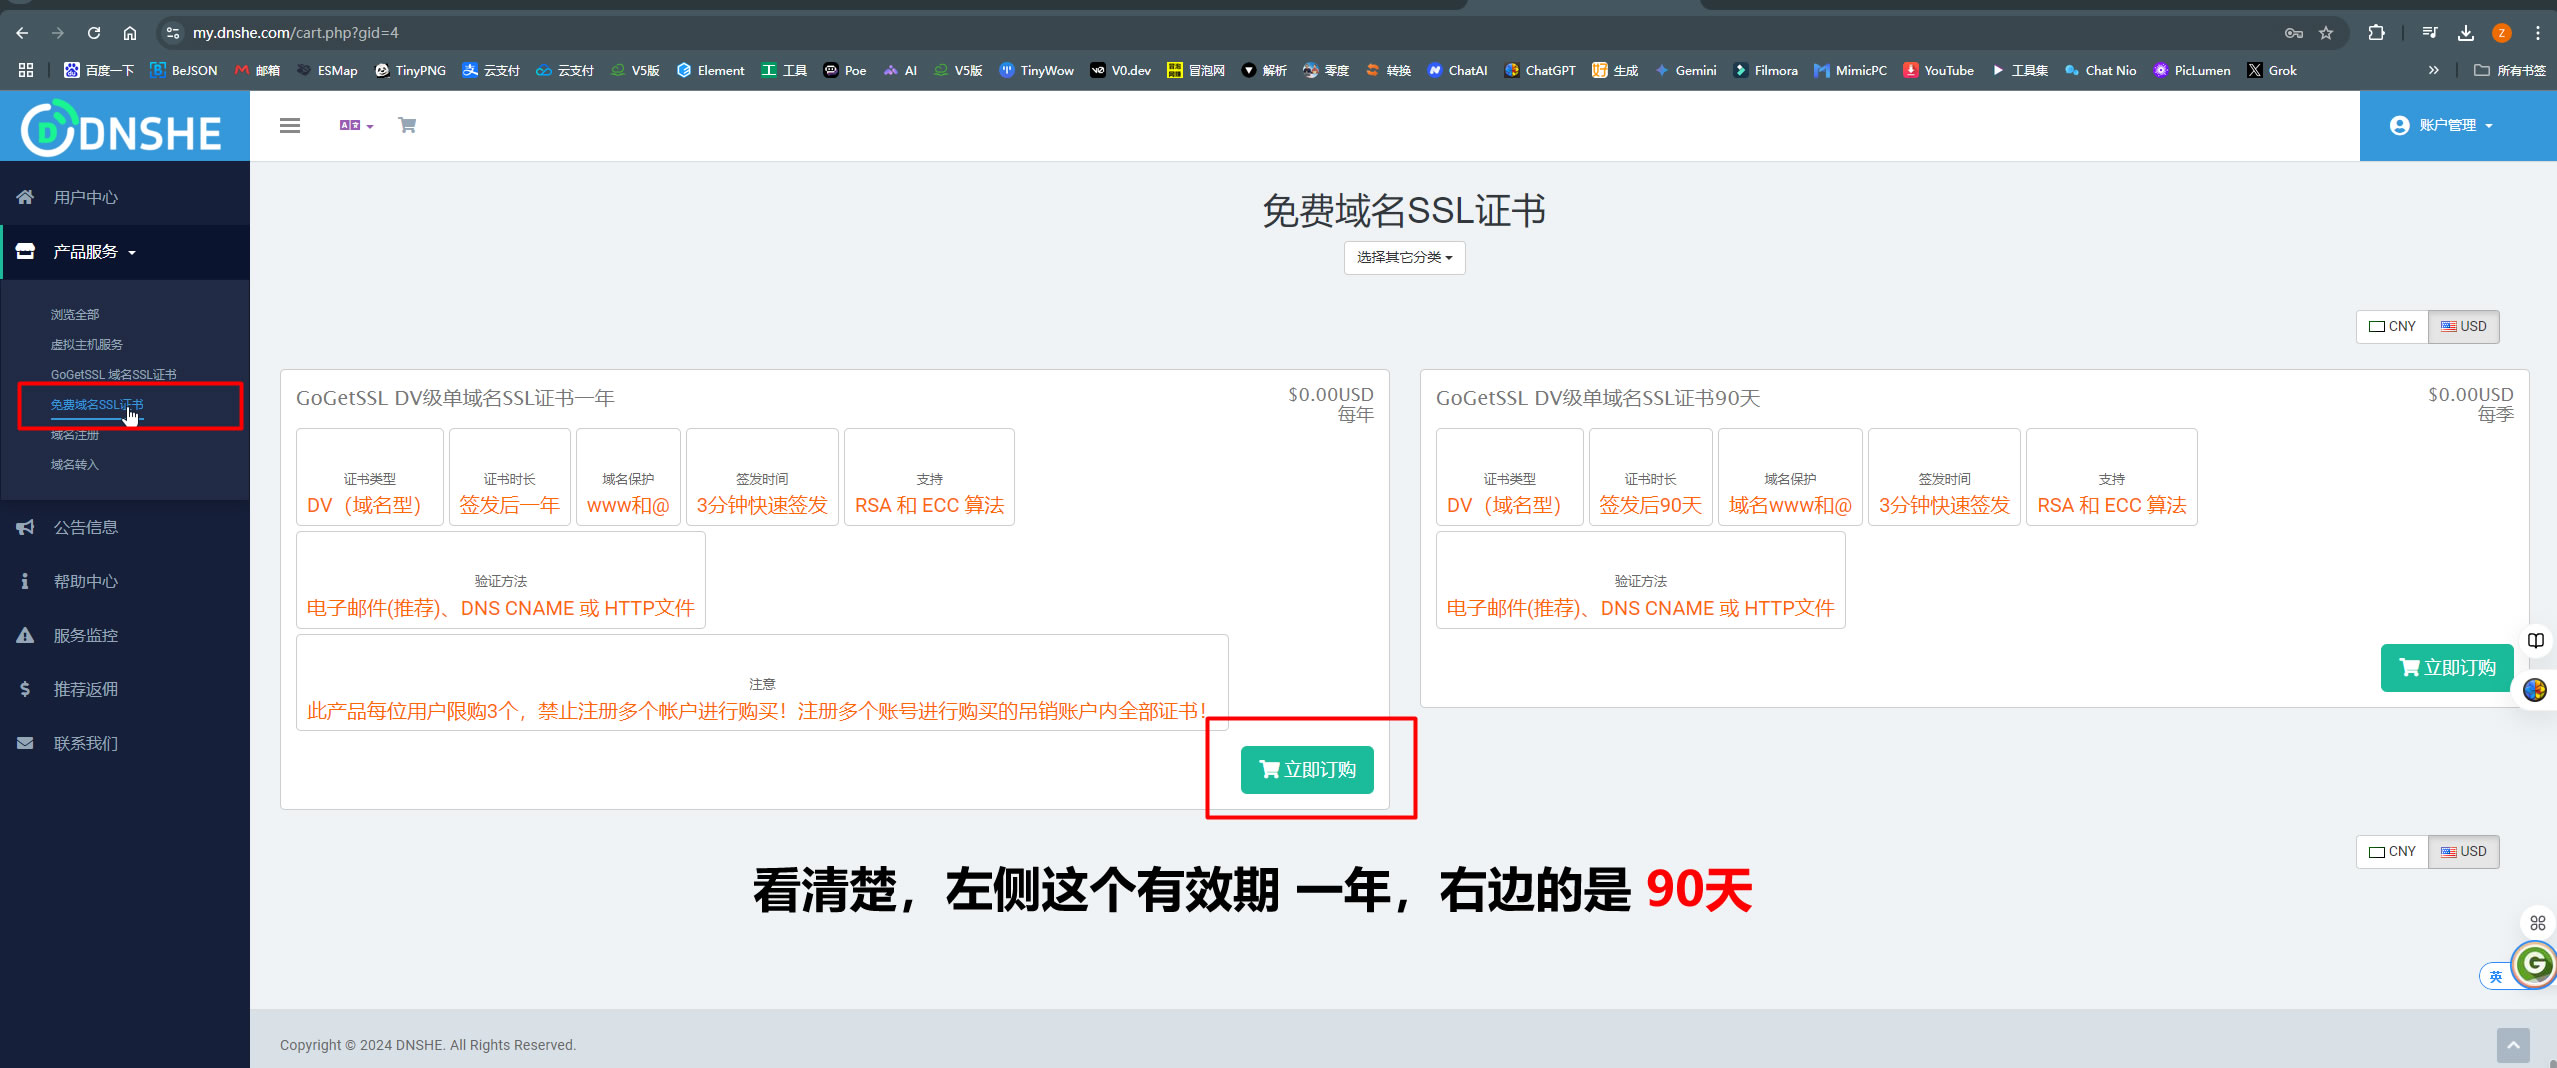The height and width of the screenshot is (1068, 2557).
Task: Open the Element bookmark
Action: pyautogui.click(x=711, y=70)
